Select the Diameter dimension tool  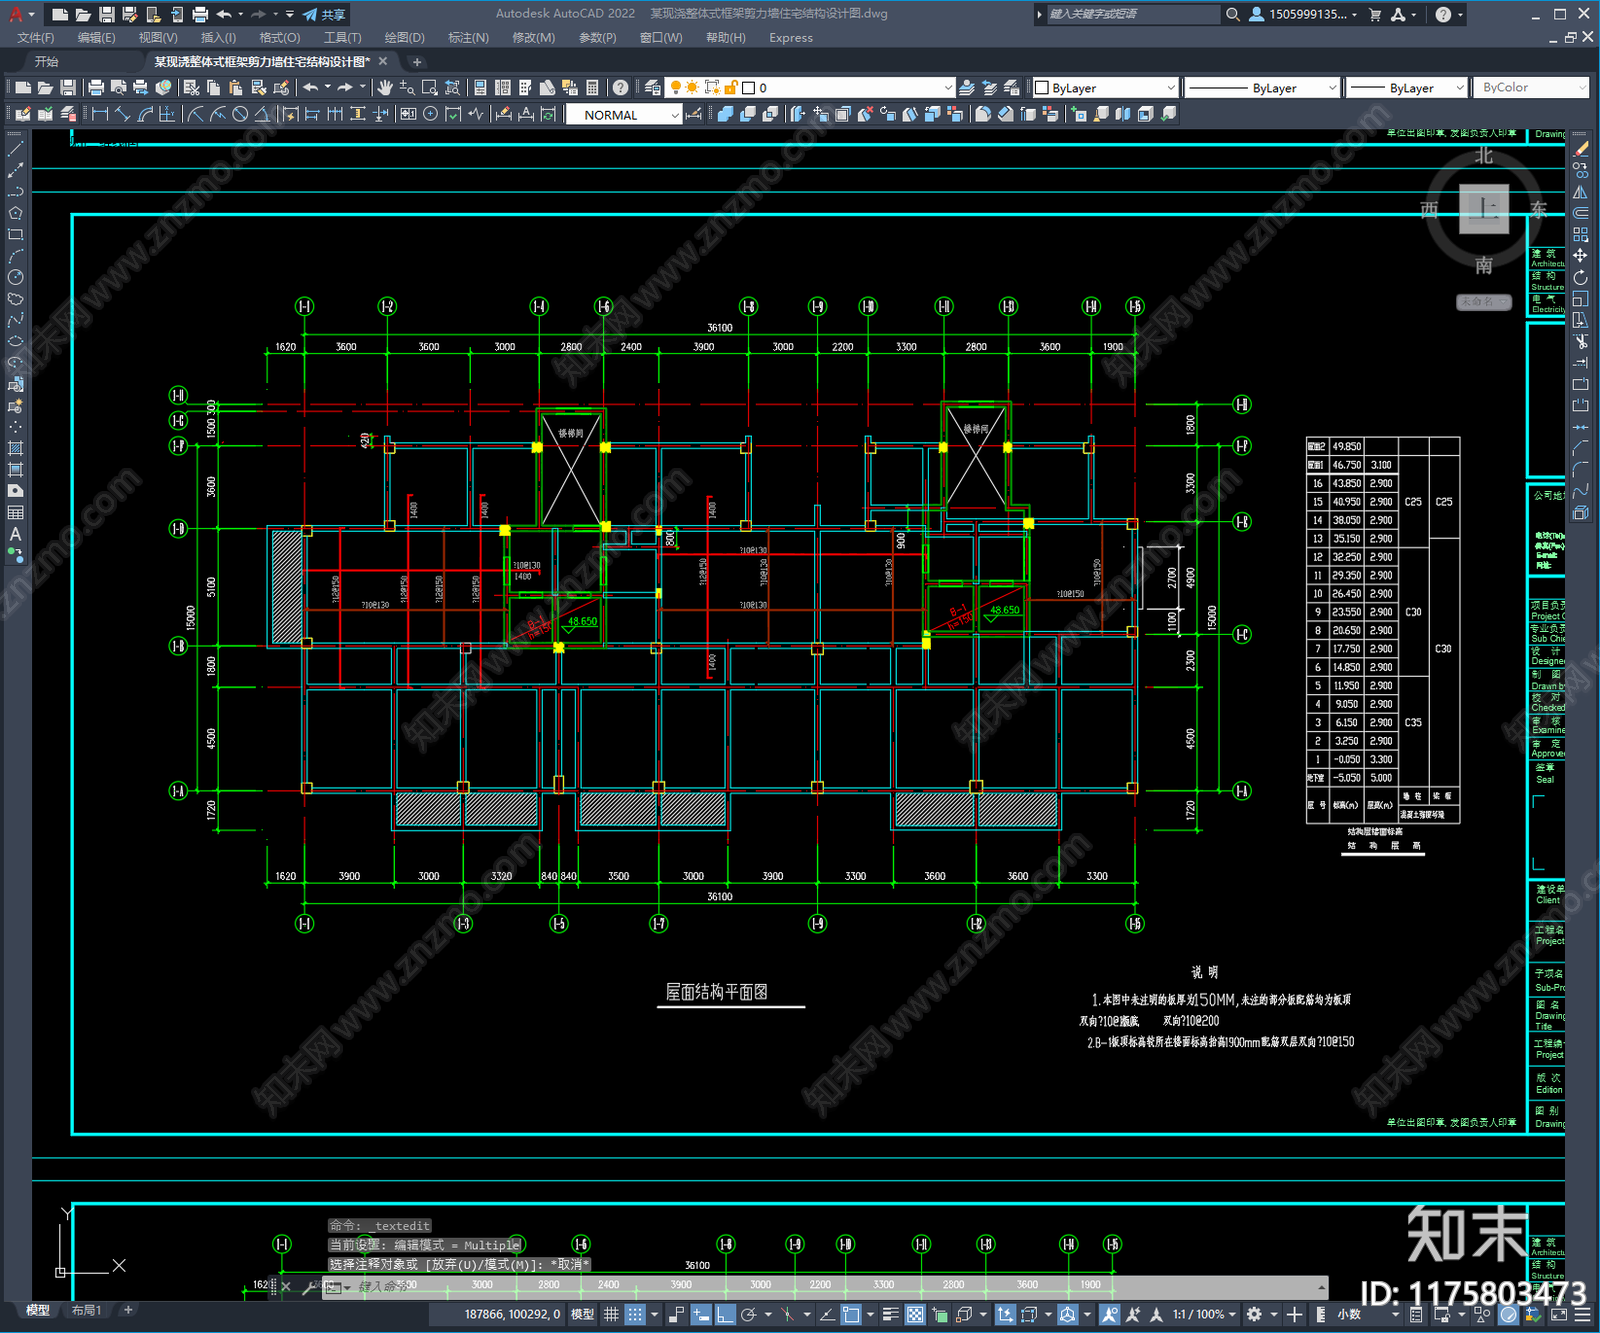[240, 114]
